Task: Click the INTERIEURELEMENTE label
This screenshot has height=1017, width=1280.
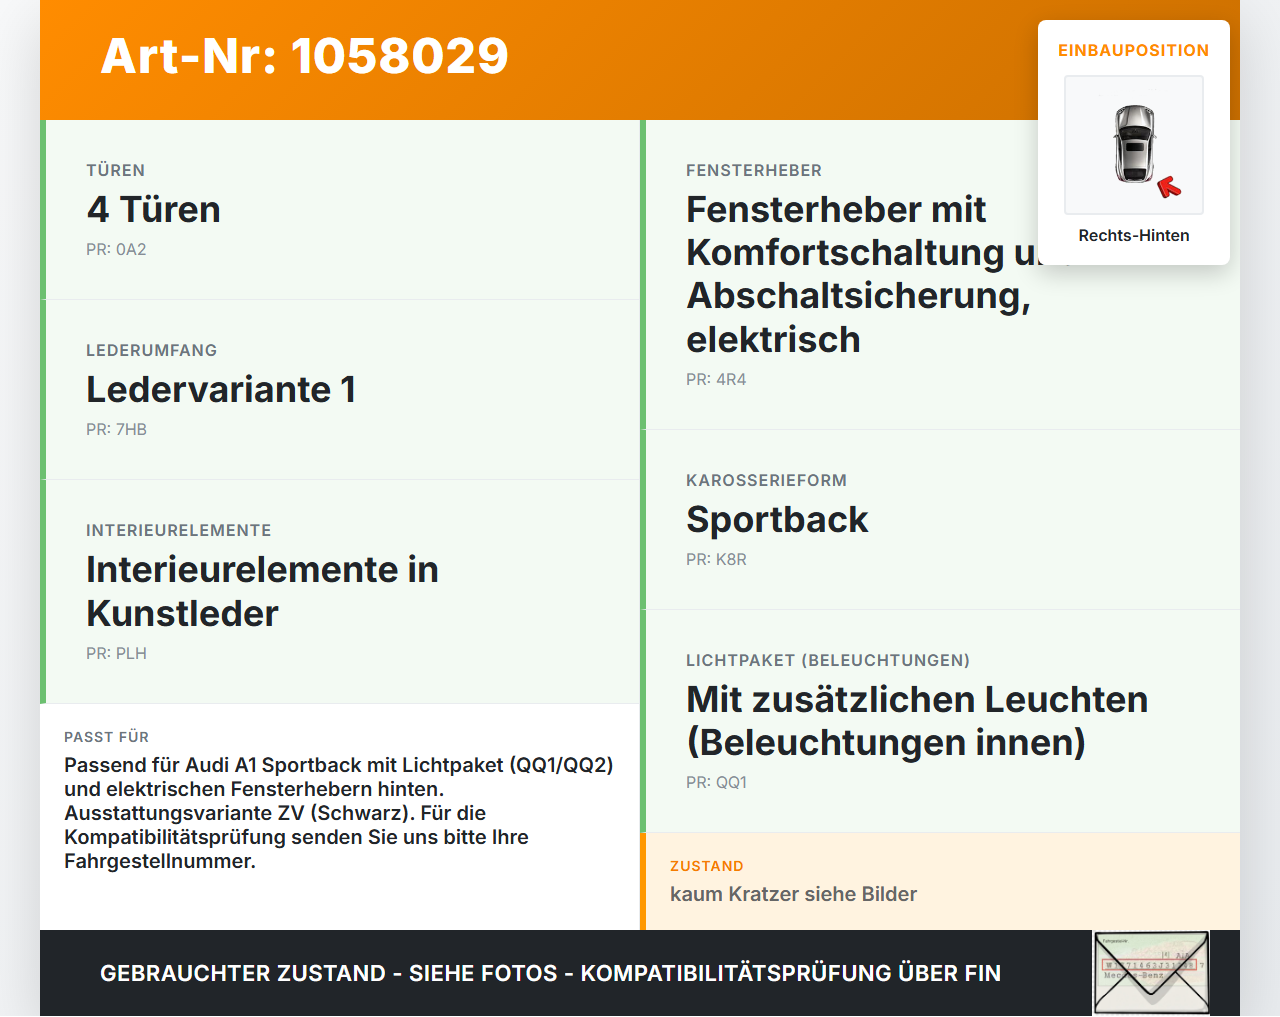Action: (179, 530)
